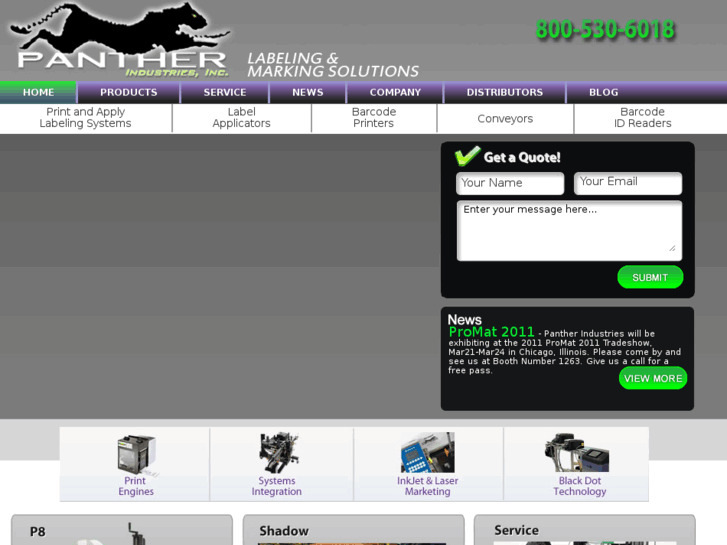Screen dimensions: 727x545
Task: Open the Print Engines product image
Action: click(136, 454)
